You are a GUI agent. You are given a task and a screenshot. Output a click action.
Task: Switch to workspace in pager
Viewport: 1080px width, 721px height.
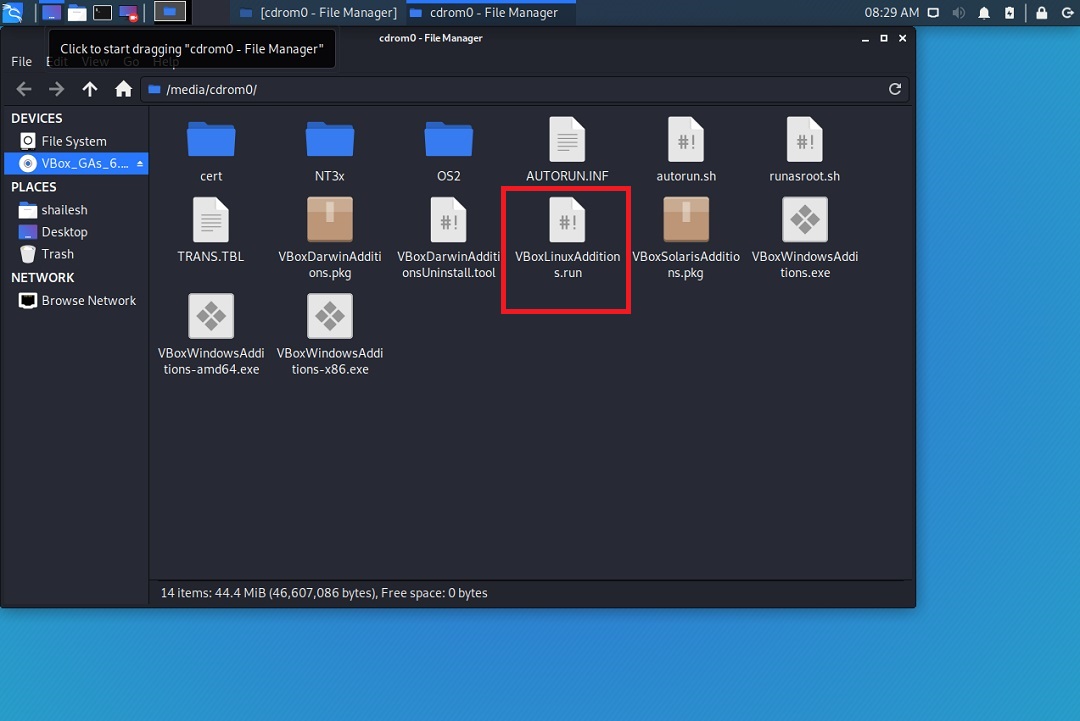(x=169, y=12)
